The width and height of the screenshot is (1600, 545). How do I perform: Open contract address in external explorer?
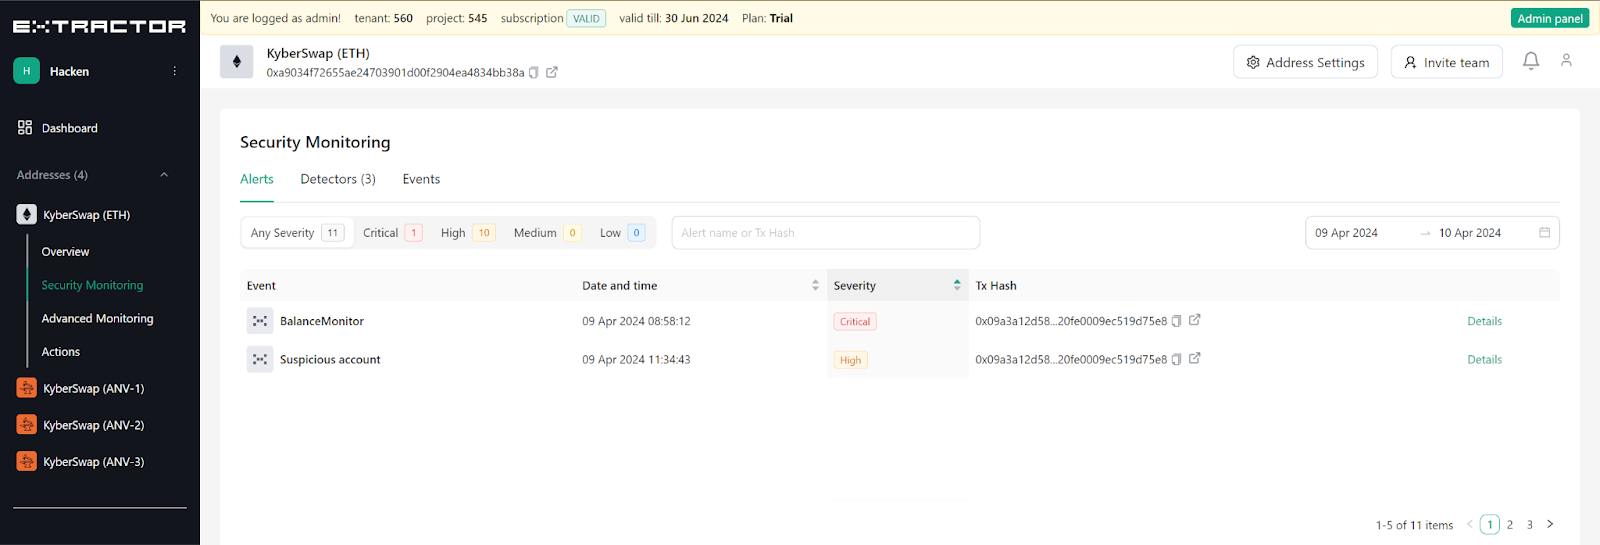552,72
